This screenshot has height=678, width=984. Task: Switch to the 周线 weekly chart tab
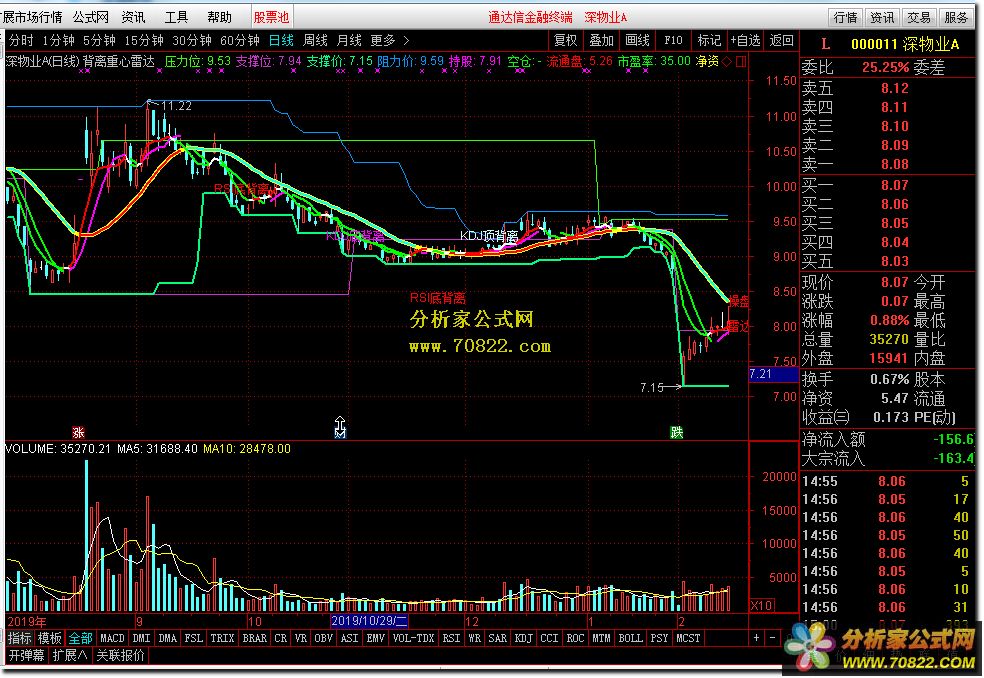click(x=315, y=40)
